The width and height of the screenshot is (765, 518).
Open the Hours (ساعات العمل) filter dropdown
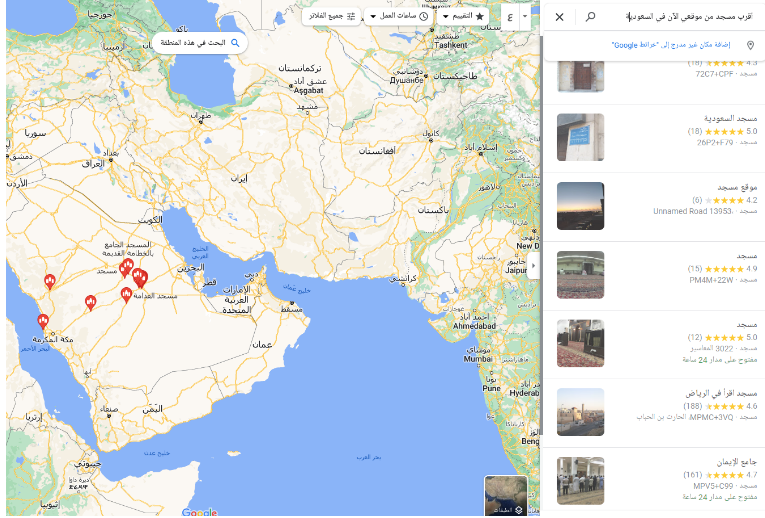point(398,16)
